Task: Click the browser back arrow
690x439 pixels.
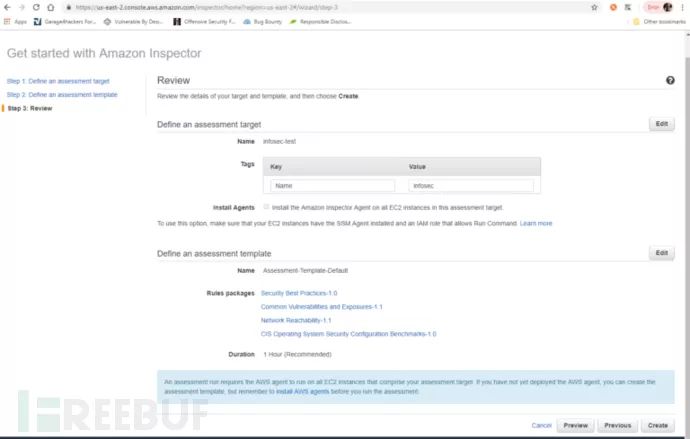Action: [x=7, y=7]
